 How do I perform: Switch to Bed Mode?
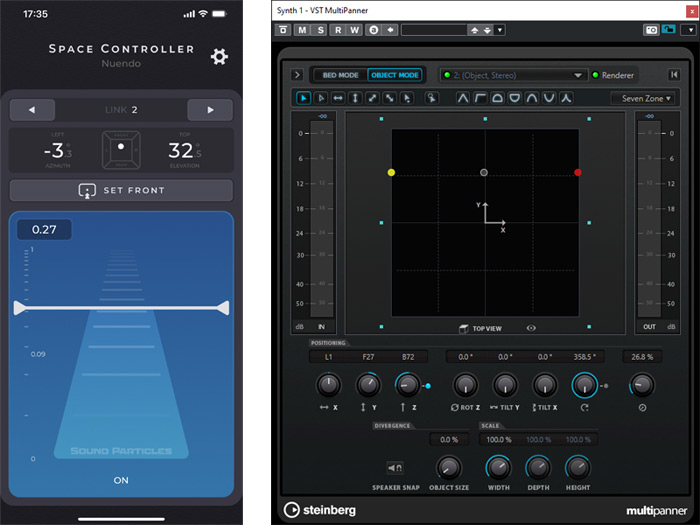(340, 75)
